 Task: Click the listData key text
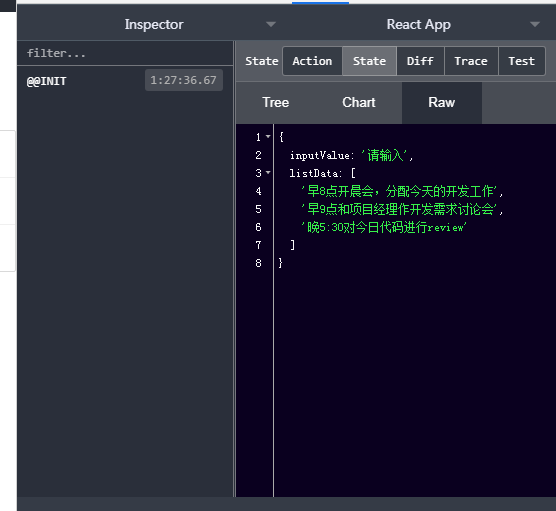pos(314,173)
